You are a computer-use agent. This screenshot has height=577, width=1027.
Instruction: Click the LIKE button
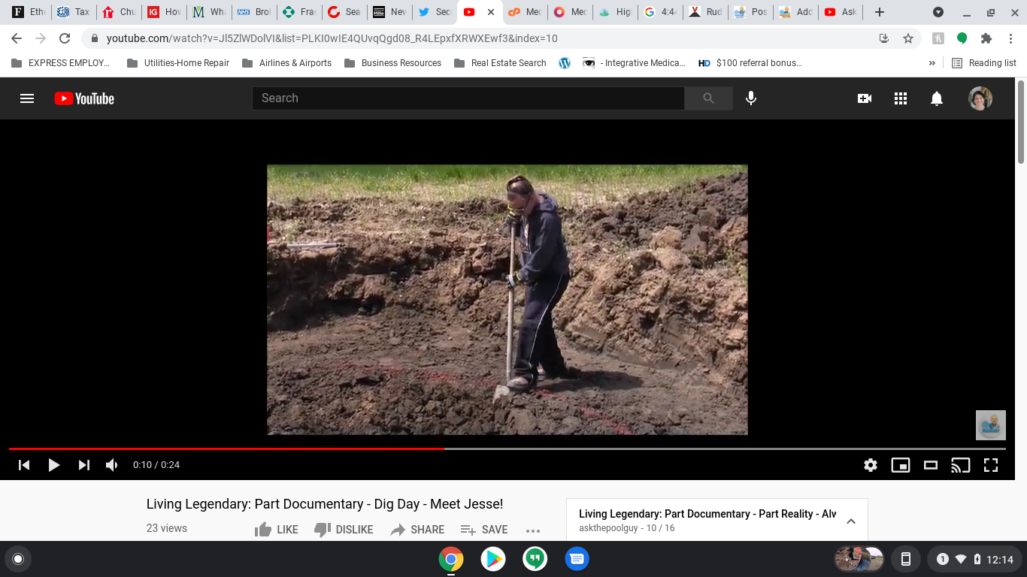click(276, 530)
